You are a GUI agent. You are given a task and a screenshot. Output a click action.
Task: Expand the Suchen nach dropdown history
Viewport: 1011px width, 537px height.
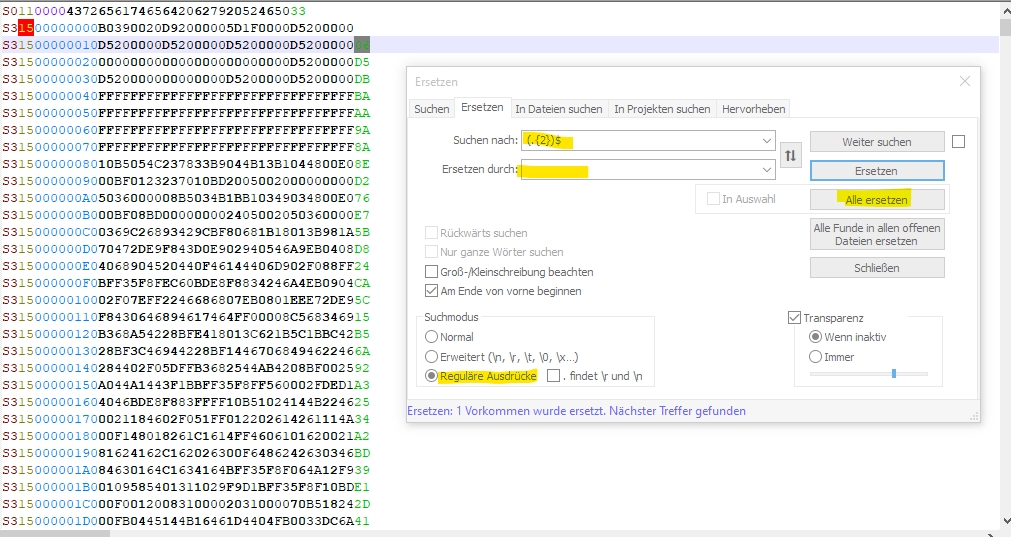pos(766,141)
